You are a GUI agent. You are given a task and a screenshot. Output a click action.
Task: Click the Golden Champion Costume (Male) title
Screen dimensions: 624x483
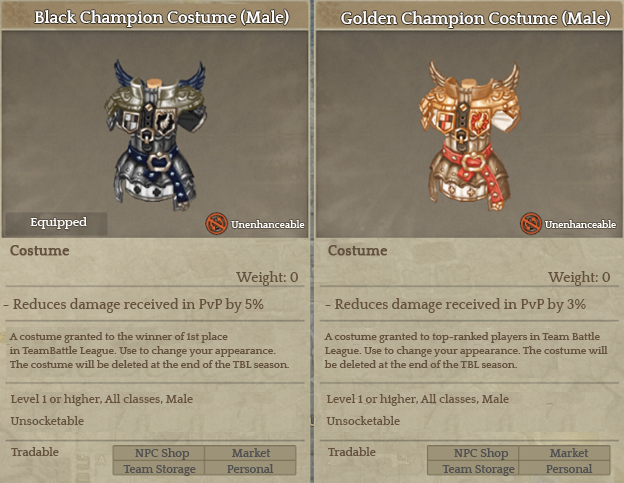tap(476, 18)
